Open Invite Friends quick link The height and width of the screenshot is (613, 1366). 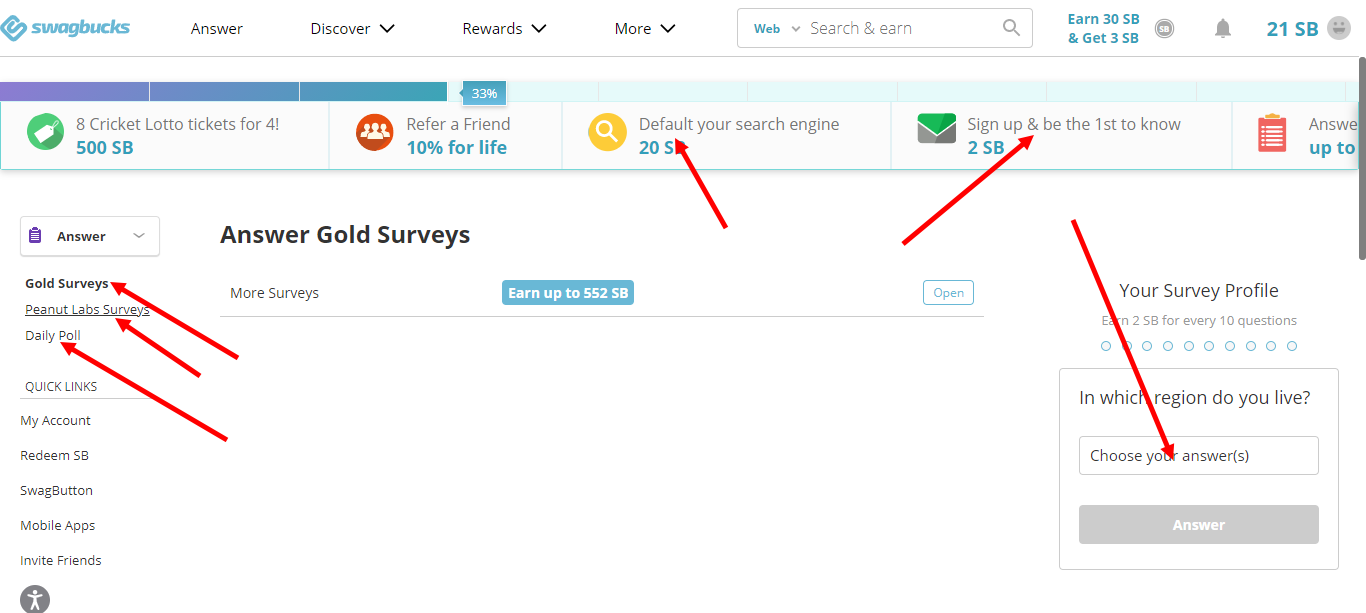tap(61, 561)
